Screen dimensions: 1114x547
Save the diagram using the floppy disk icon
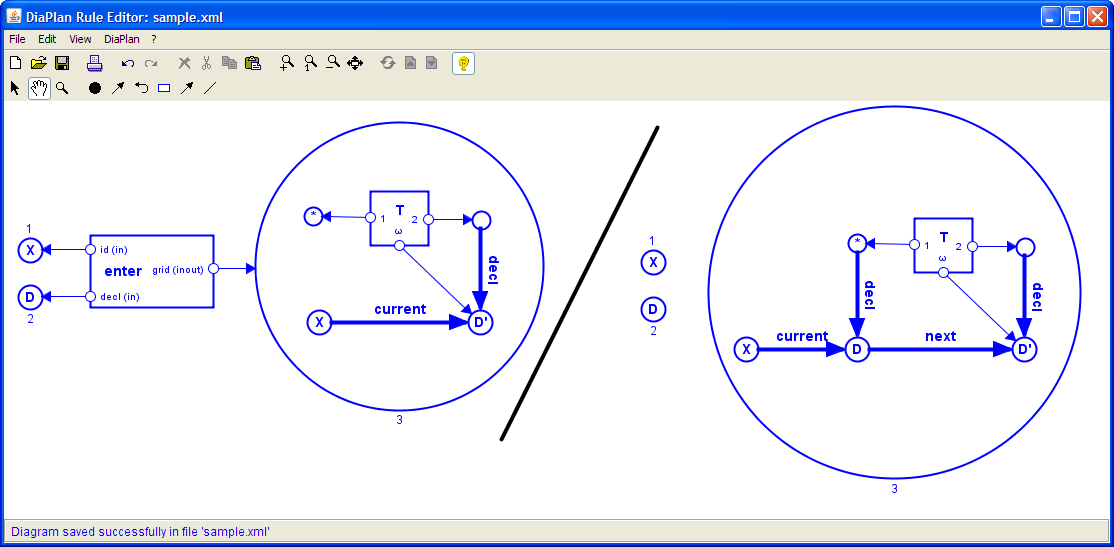(x=61, y=63)
